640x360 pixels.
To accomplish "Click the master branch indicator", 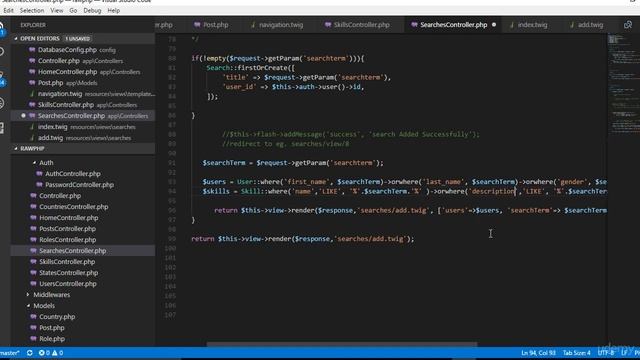I will (10, 353).
